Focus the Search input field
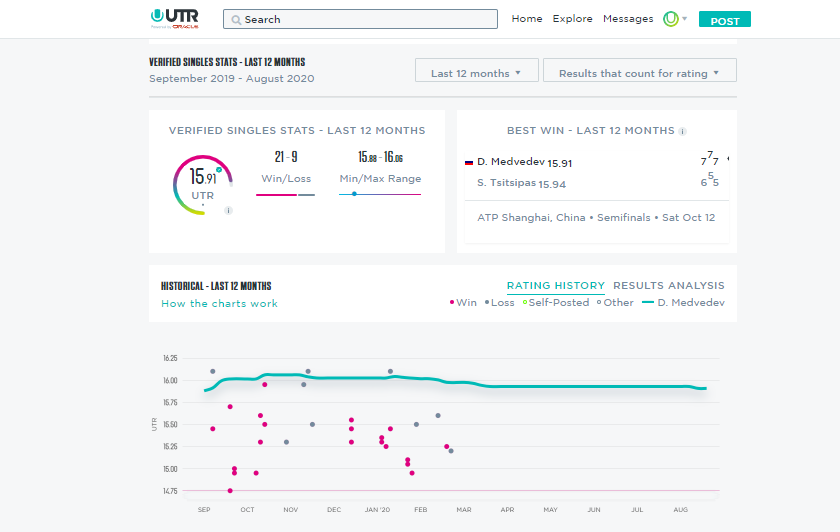 point(360,19)
